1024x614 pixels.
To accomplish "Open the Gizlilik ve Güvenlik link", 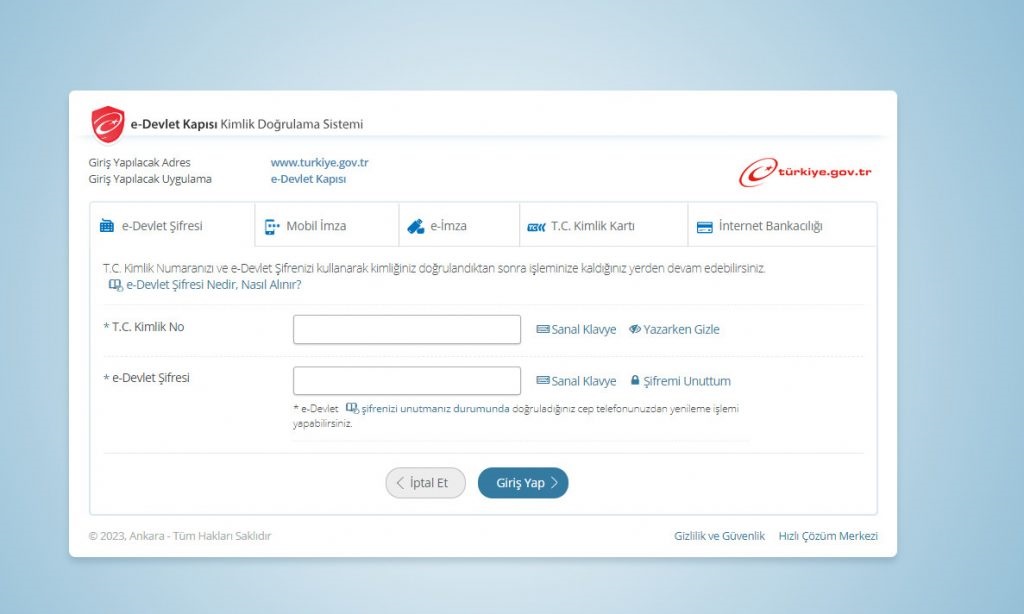I will click(719, 536).
